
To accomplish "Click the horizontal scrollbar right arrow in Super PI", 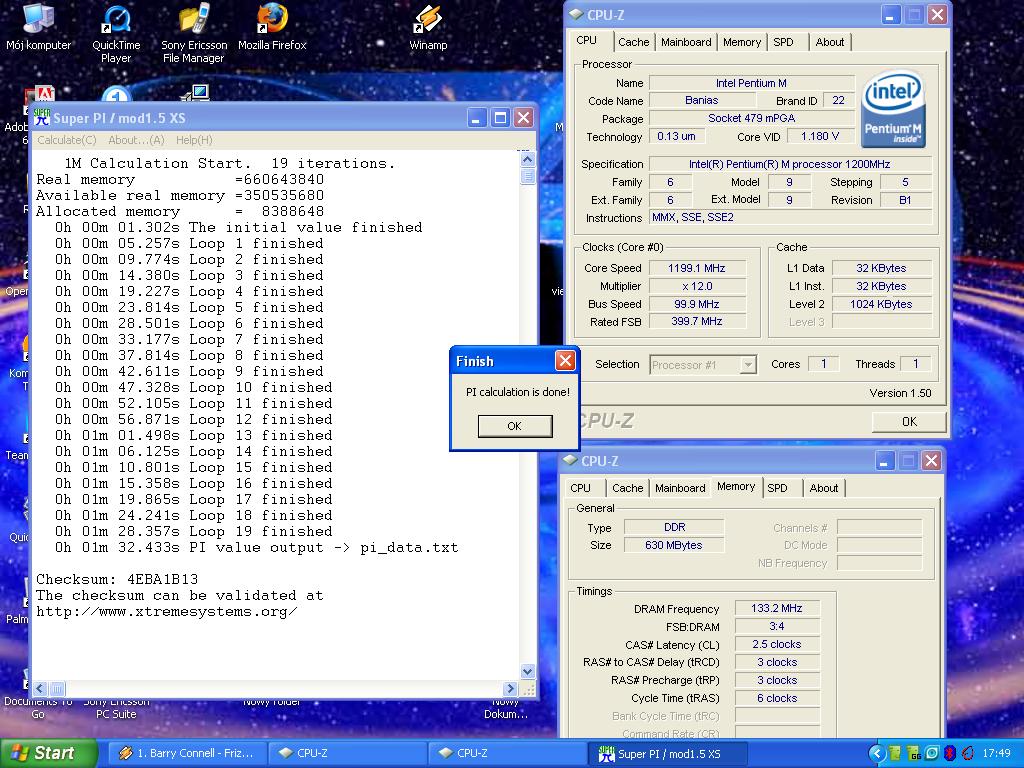I will pos(511,688).
